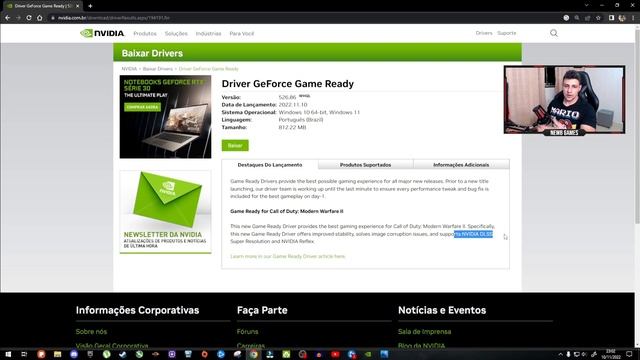This screenshot has width=640, height=360.
Task: Open the Fóruns footer link
Action: [x=247, y=332]
